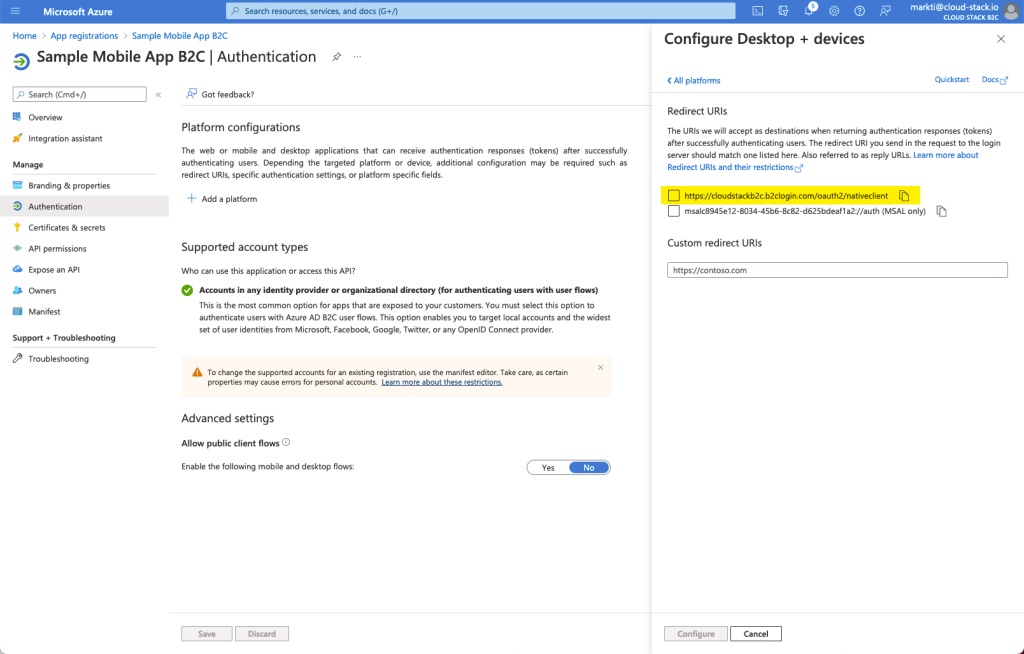Open the Quickstart link
The image size is (1024, 654).
(952, 80)
